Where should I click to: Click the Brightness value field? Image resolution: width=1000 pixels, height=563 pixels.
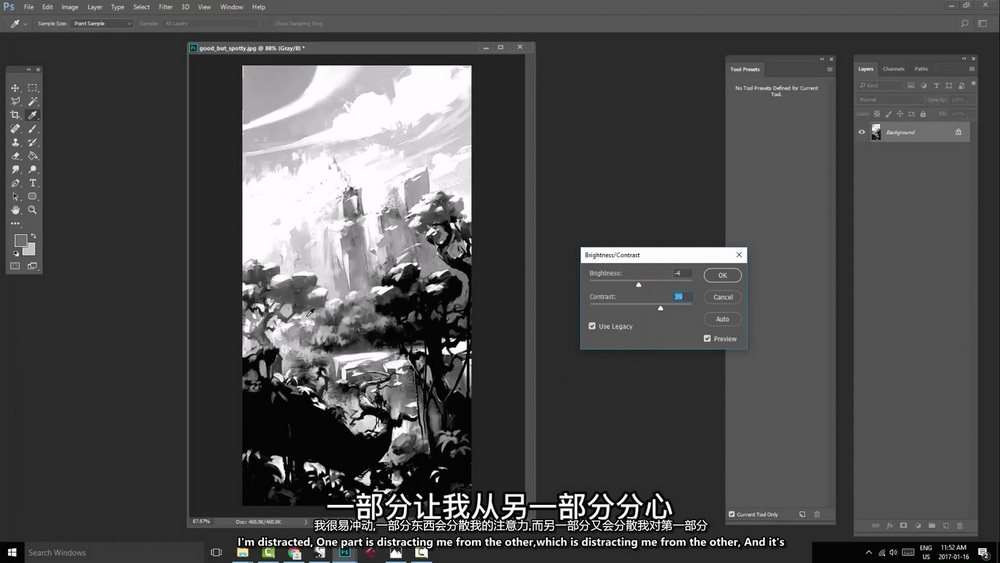tap(682, 274)
